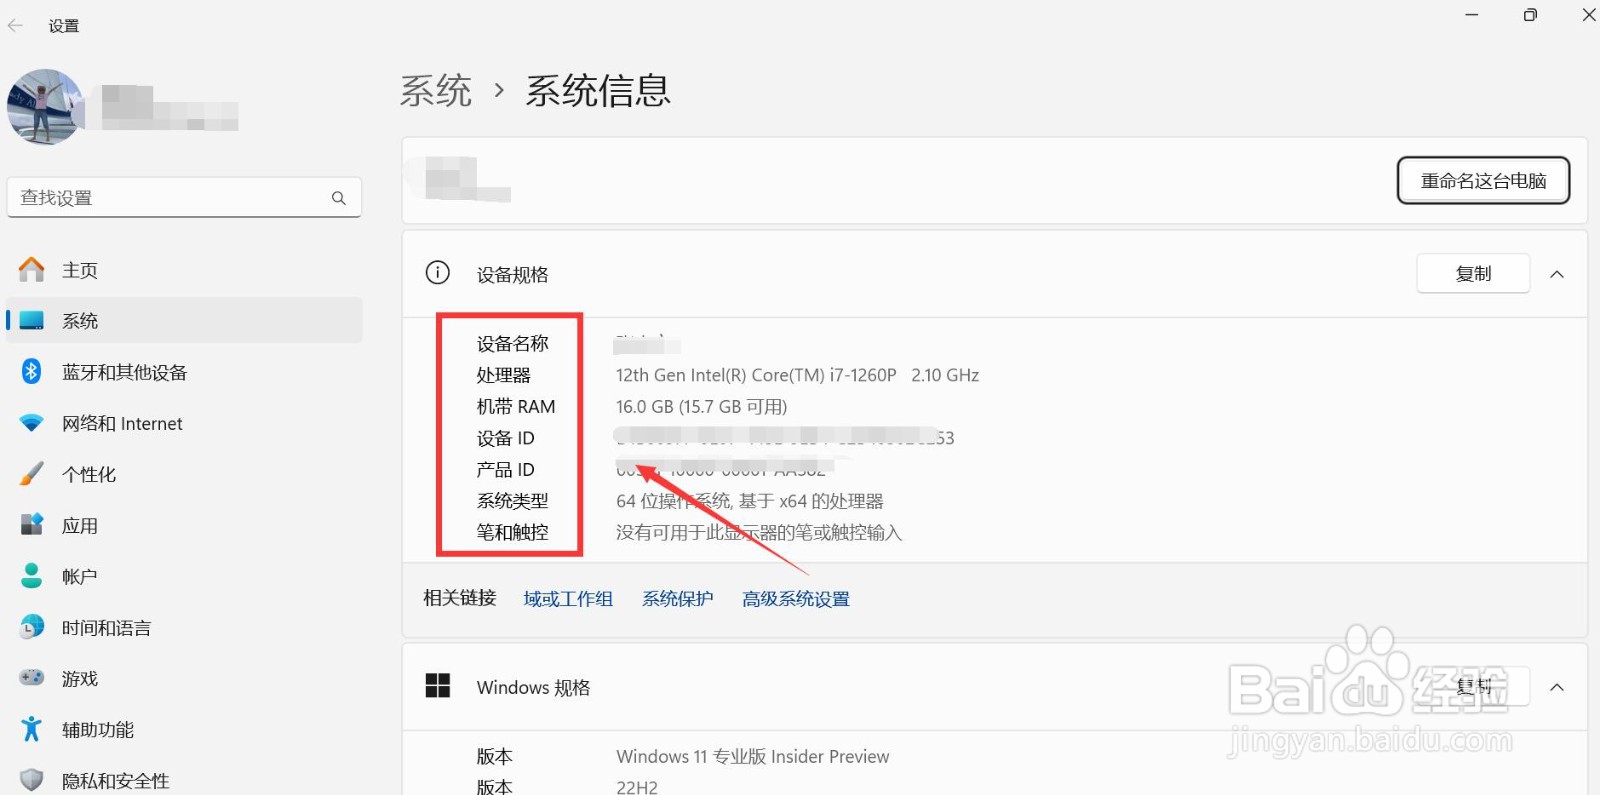Select the 系统 monitor icon in sidebar

click(32, 321)
